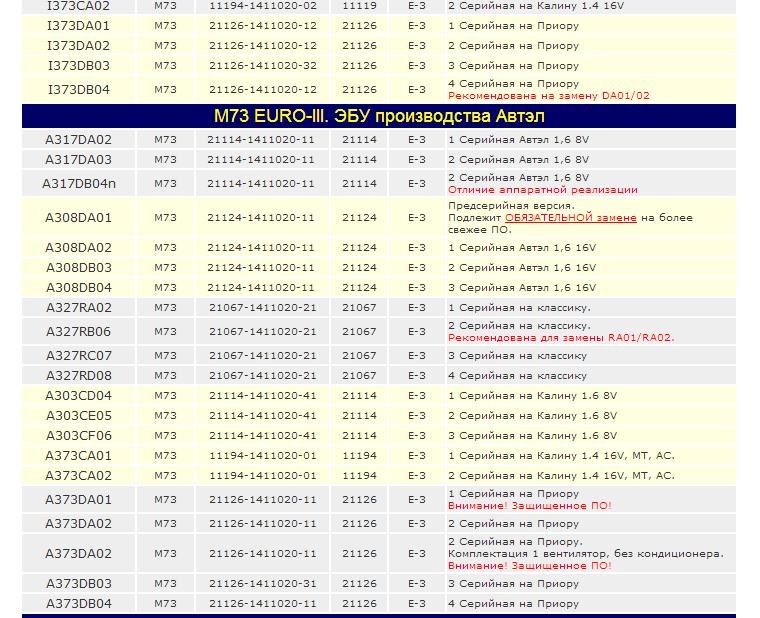Select firmware name A303CF06
The image size is (760, 618).
[x=79, y=435]
